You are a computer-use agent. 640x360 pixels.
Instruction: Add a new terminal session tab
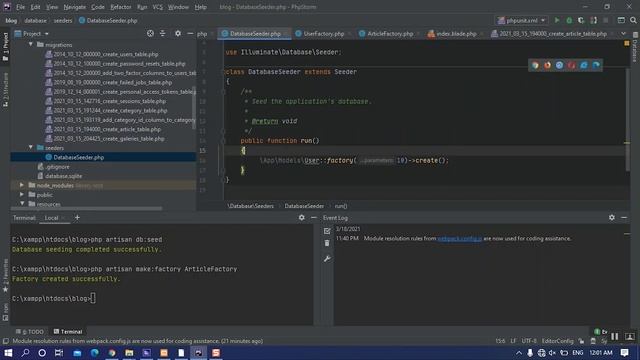pos(77,218)
